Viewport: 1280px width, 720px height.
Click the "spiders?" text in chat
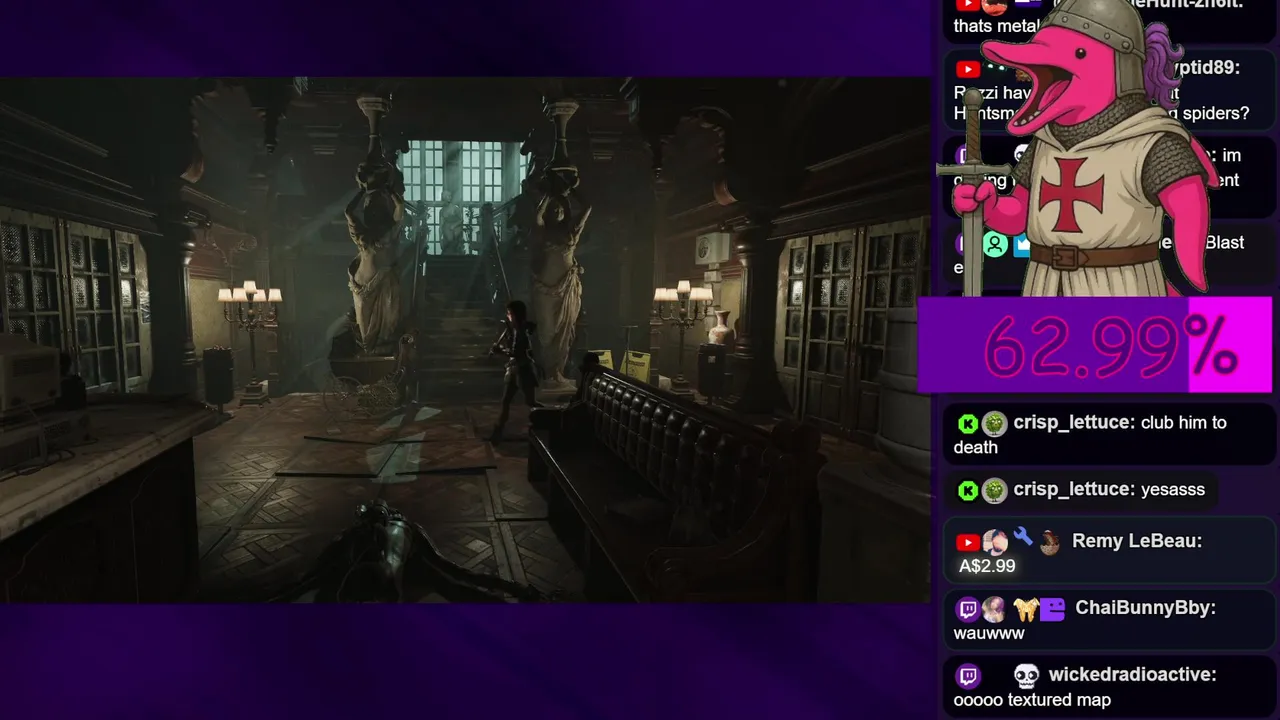(1216, 114)
